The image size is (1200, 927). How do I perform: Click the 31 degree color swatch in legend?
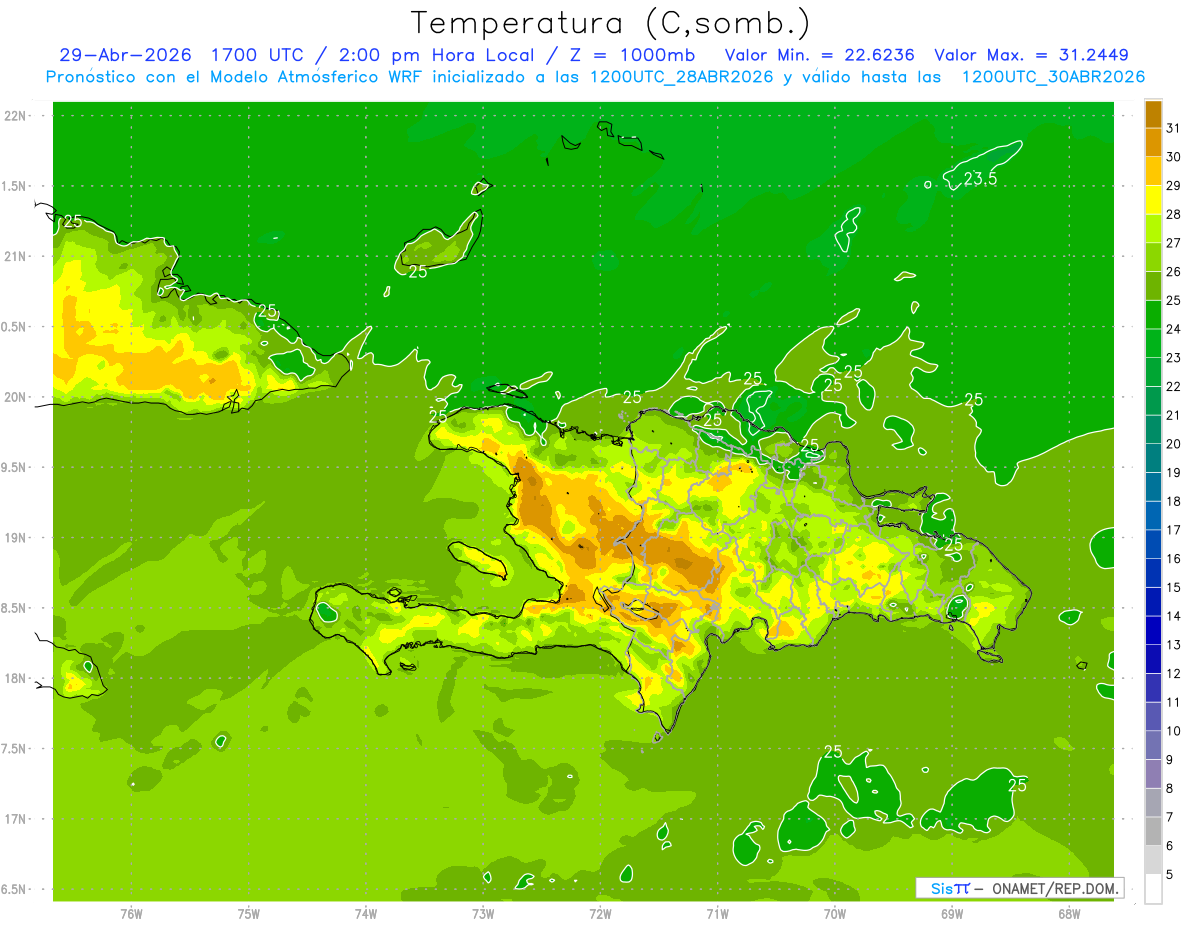pyautogui.click(x=1153, y=114)
